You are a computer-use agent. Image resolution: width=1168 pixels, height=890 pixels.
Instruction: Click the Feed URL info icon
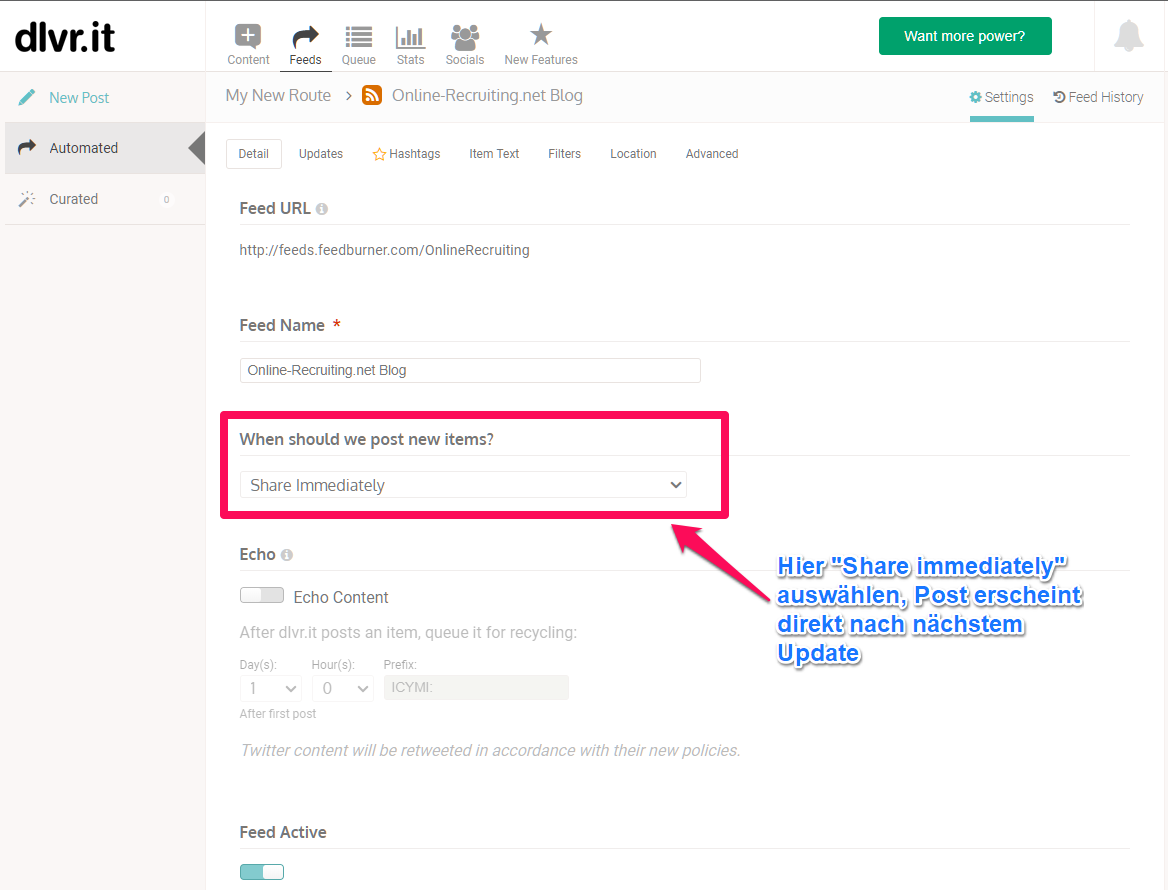click(322, 209)
